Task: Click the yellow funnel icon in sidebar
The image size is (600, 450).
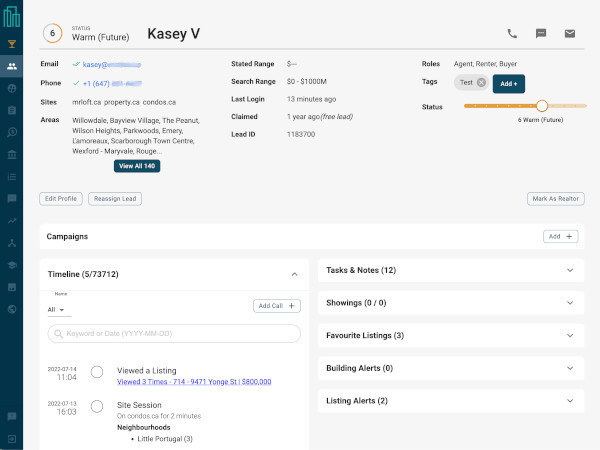Action: click(11, 44)
